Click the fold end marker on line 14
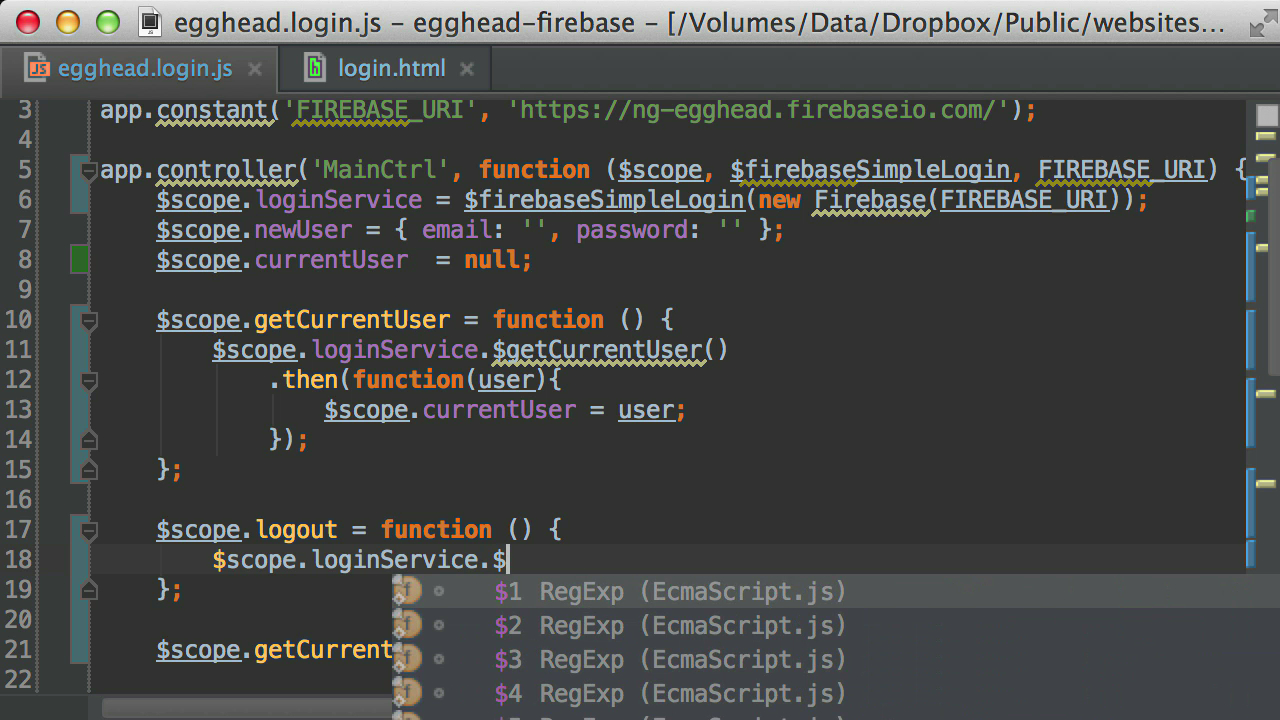 tap(89, 439)
